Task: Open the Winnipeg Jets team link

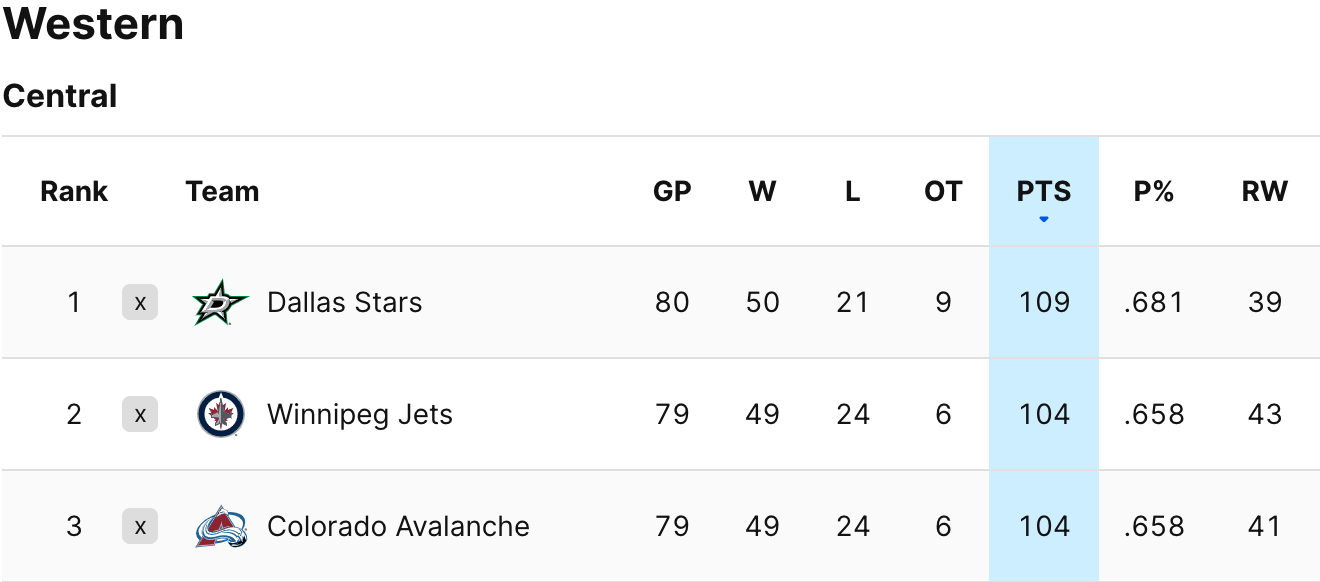Action: (359, 414)
